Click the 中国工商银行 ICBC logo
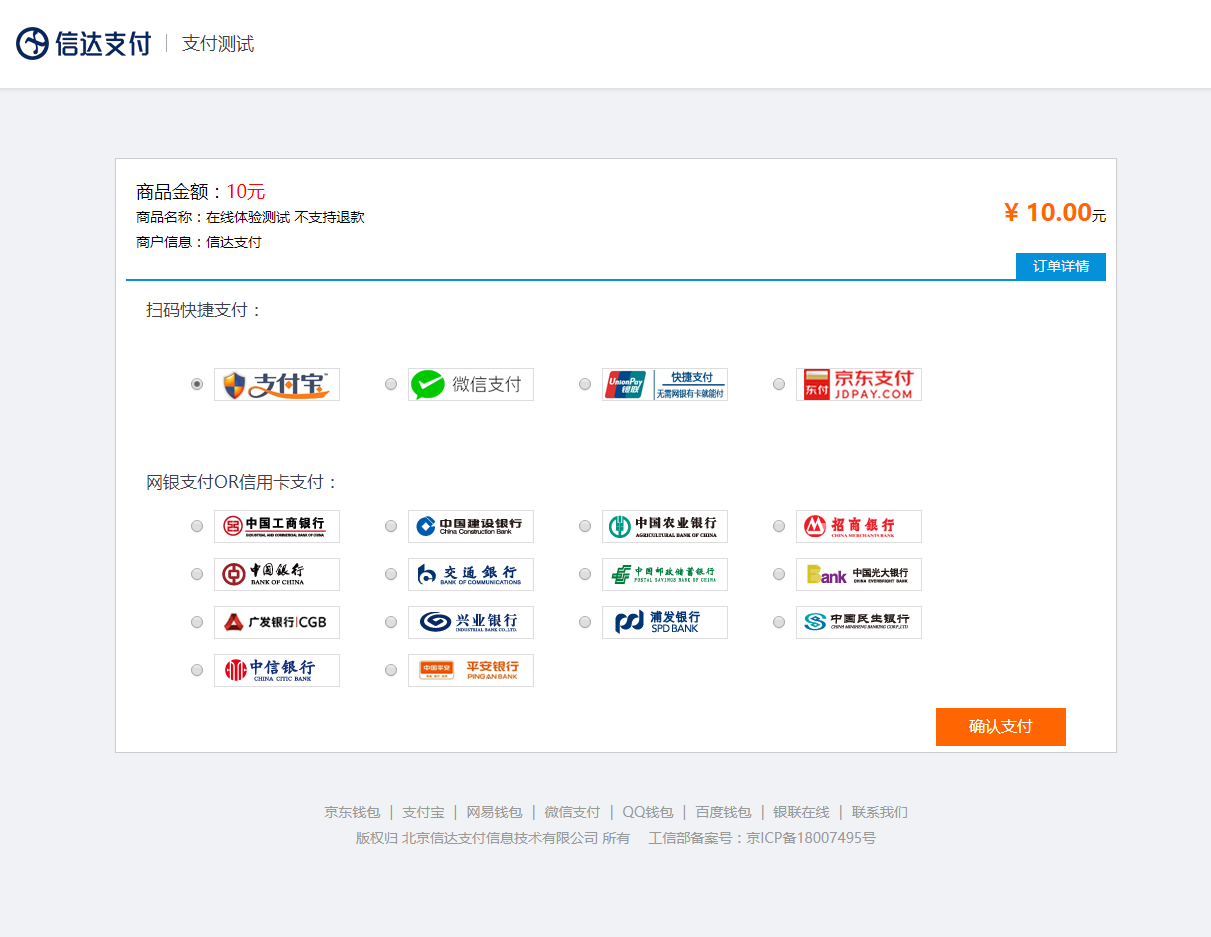 [277, 527]
